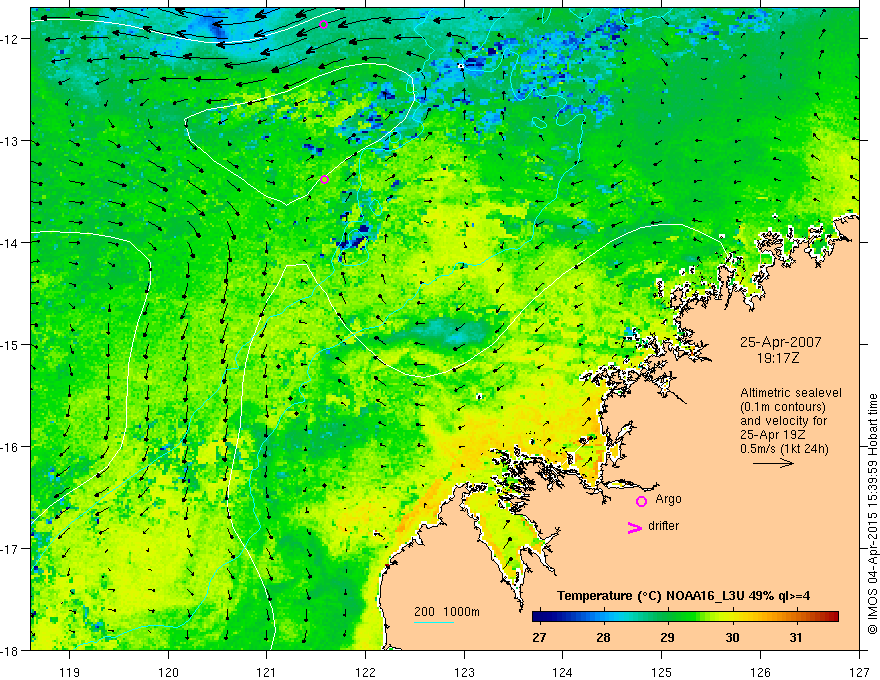Click the longitude axis label 120

[168, 672]
